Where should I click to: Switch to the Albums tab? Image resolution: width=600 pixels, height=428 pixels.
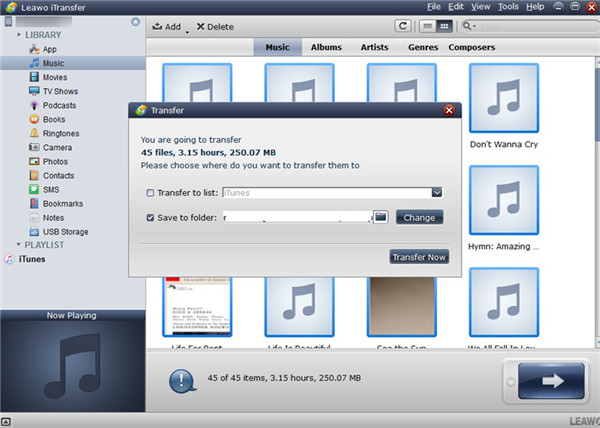tap(326, 47)
